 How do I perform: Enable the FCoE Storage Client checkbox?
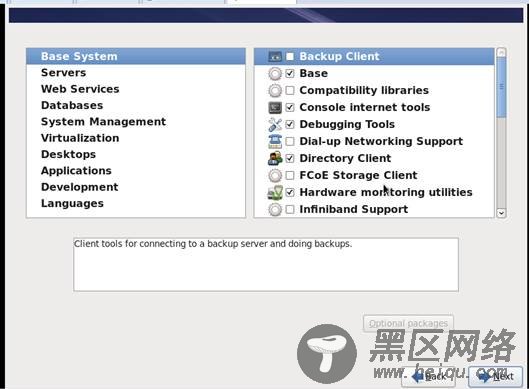pos(290,175)
